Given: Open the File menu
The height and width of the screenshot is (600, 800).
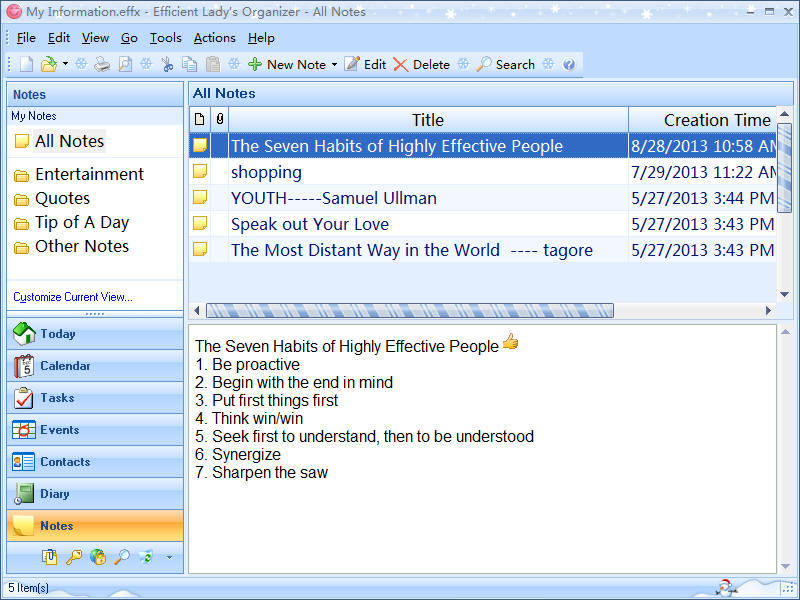Looking at the screenshot, I should (26, 38).
